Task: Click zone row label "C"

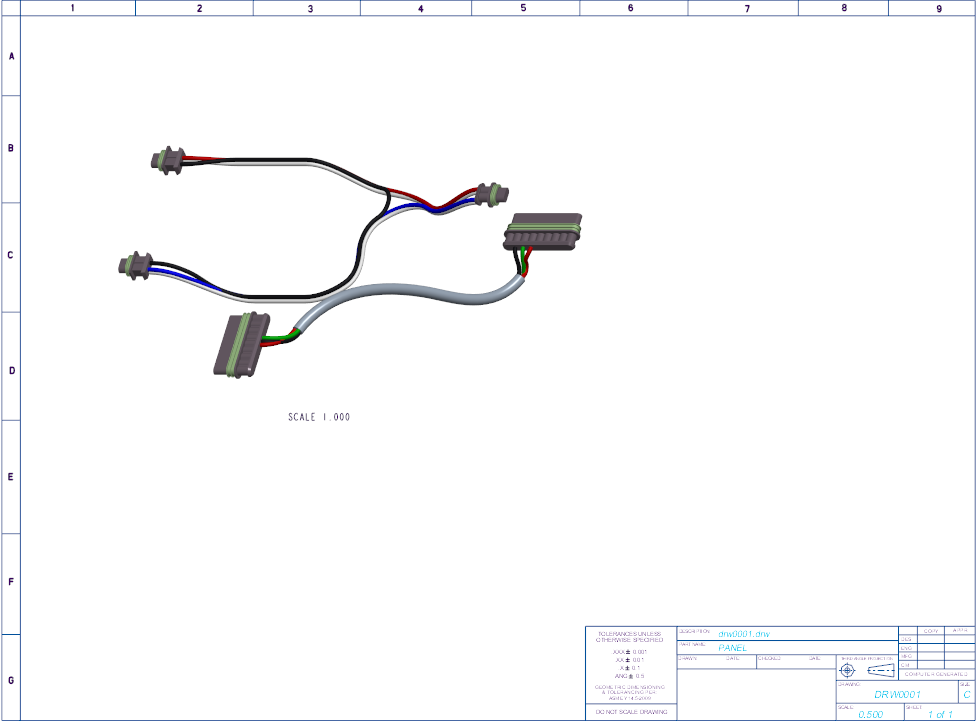Action: [10, 255]
